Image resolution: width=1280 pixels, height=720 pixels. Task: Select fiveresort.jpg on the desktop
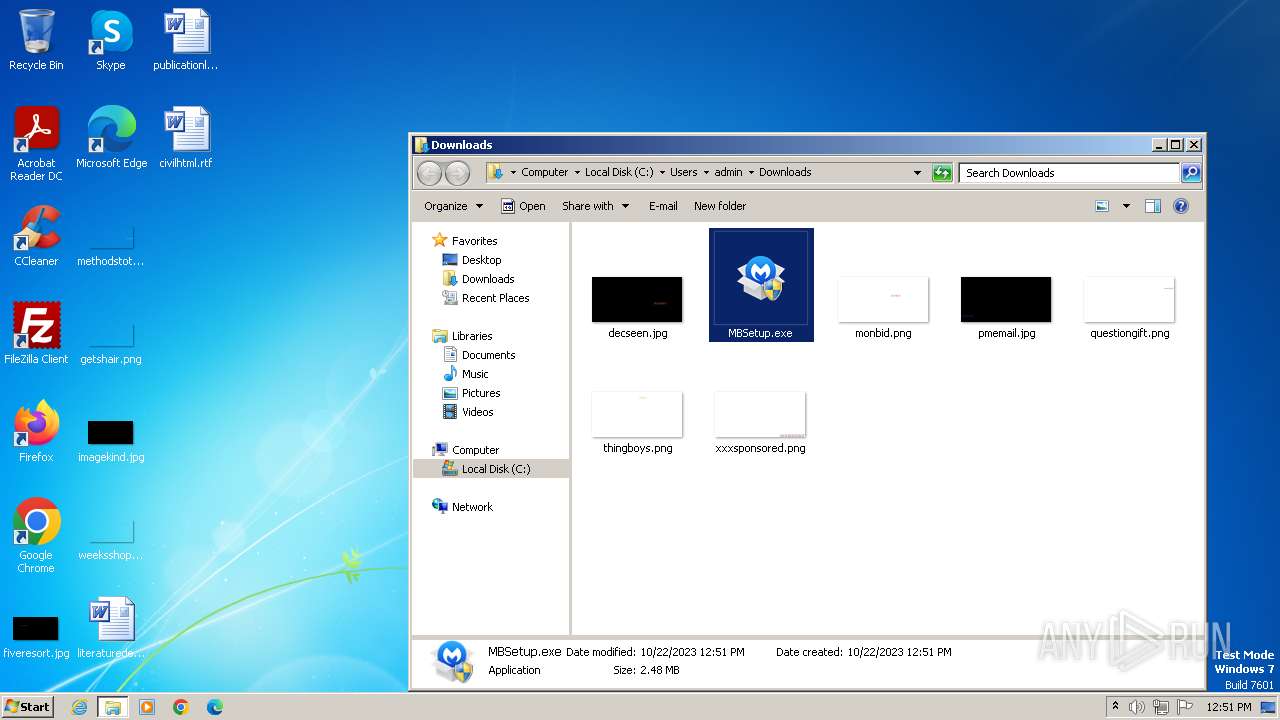pyautogui.click(x=36, y=637)
